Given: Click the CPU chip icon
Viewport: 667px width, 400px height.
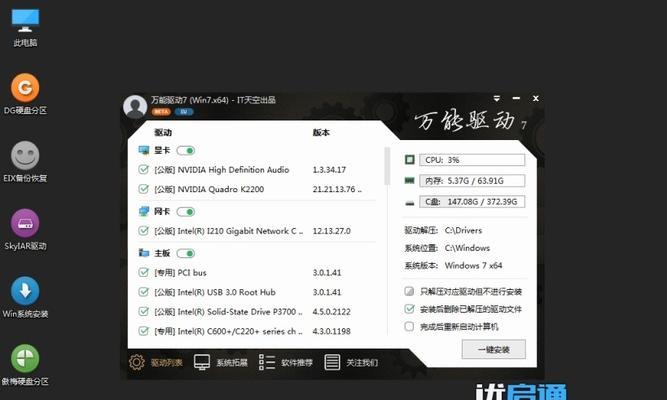Looking at the screenshot, I should (x=410, y=160).
